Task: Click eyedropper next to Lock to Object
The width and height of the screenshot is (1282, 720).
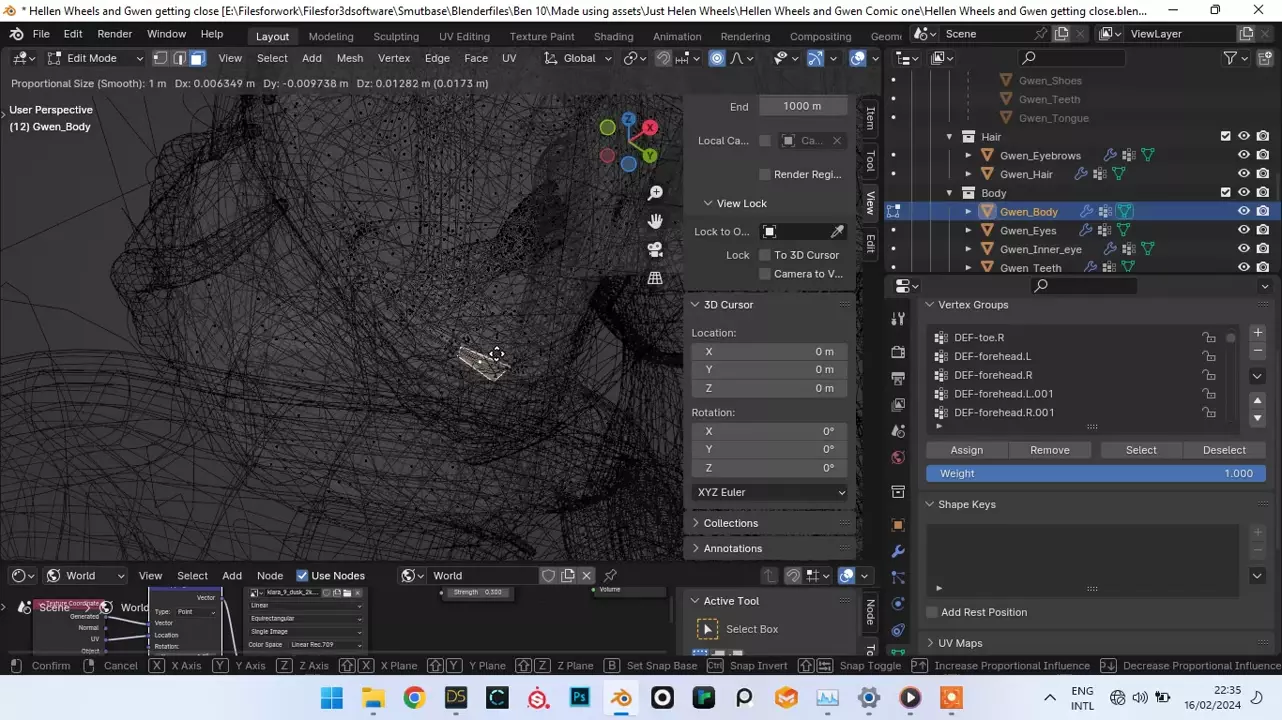Action: pos(837,232)
